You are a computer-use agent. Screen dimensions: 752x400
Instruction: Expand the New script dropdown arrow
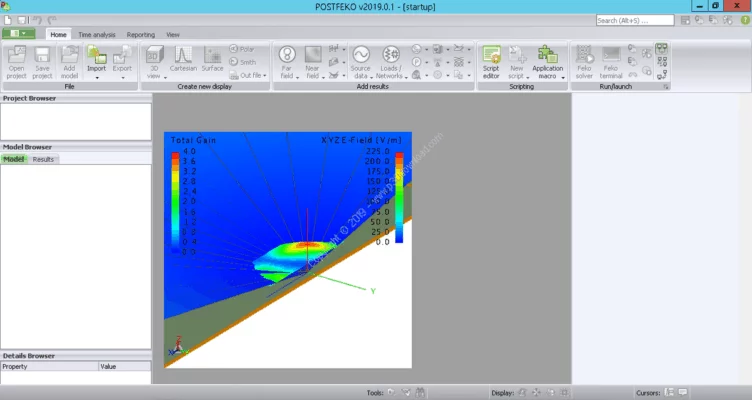528,78
